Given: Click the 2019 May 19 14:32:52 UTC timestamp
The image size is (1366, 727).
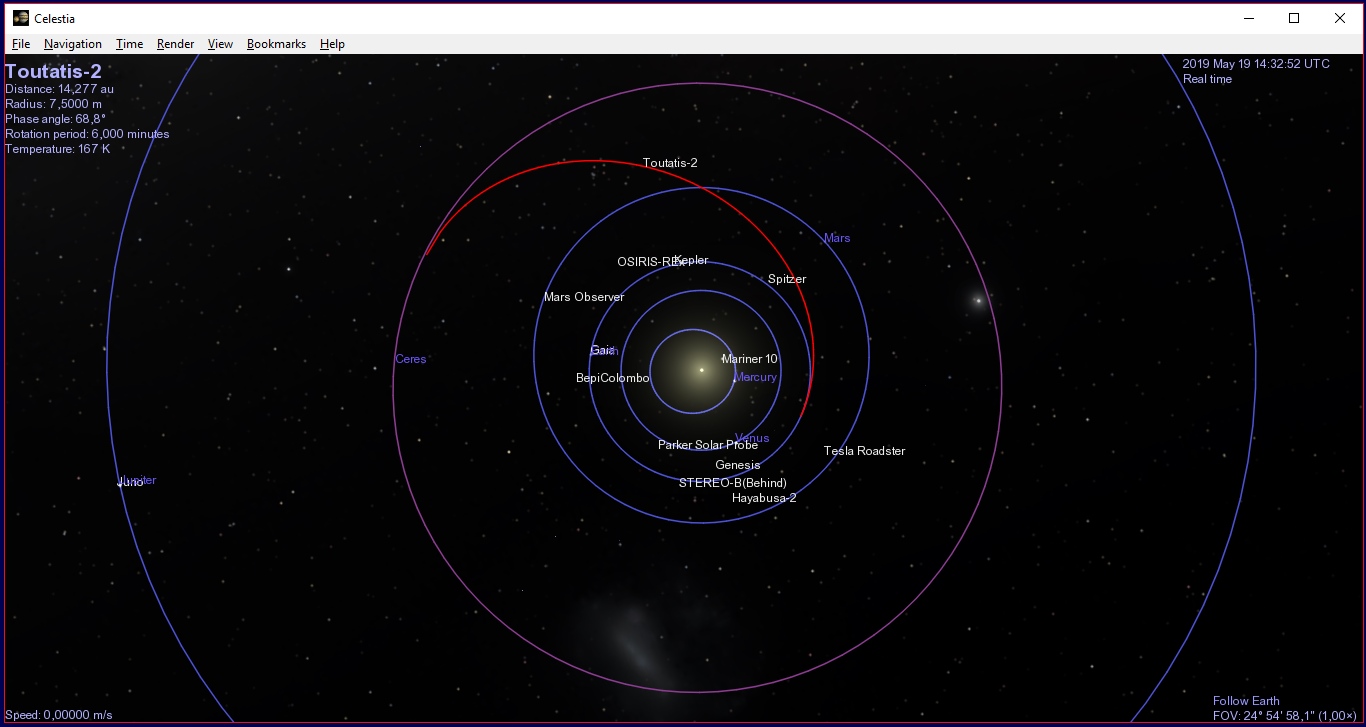Looking at the screenshot, I should pyautogui.click(x=1256, y=64).
